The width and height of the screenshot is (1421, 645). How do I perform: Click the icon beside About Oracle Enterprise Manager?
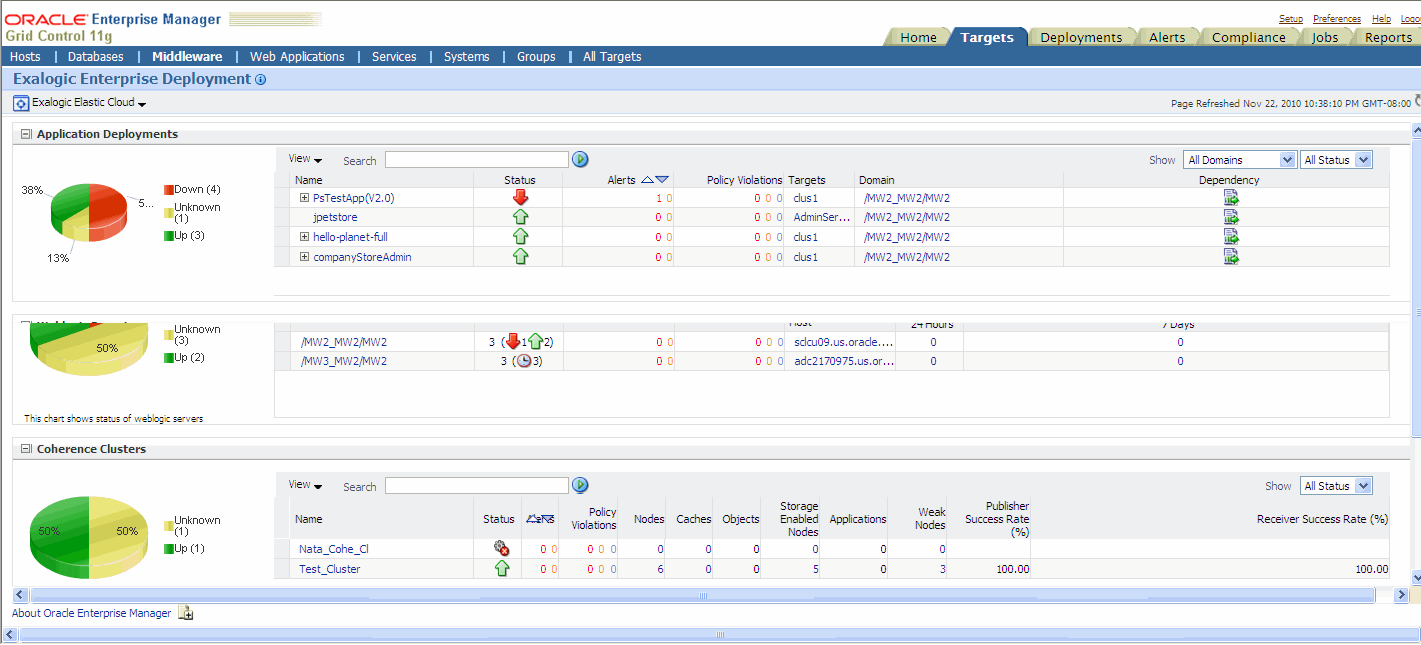(x=186, y=613)
